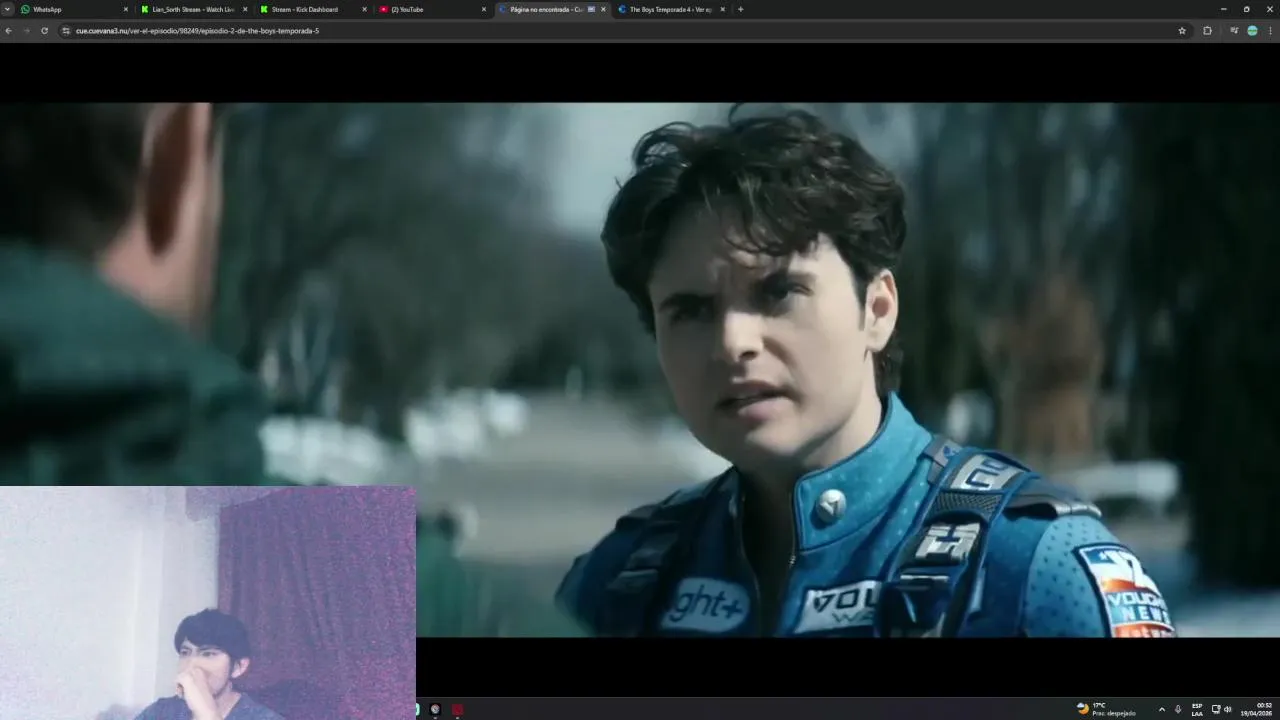This screenshot has height=720, width=1280.
Task: Open the browser extensions menu
Action: tap(1207, 31)
